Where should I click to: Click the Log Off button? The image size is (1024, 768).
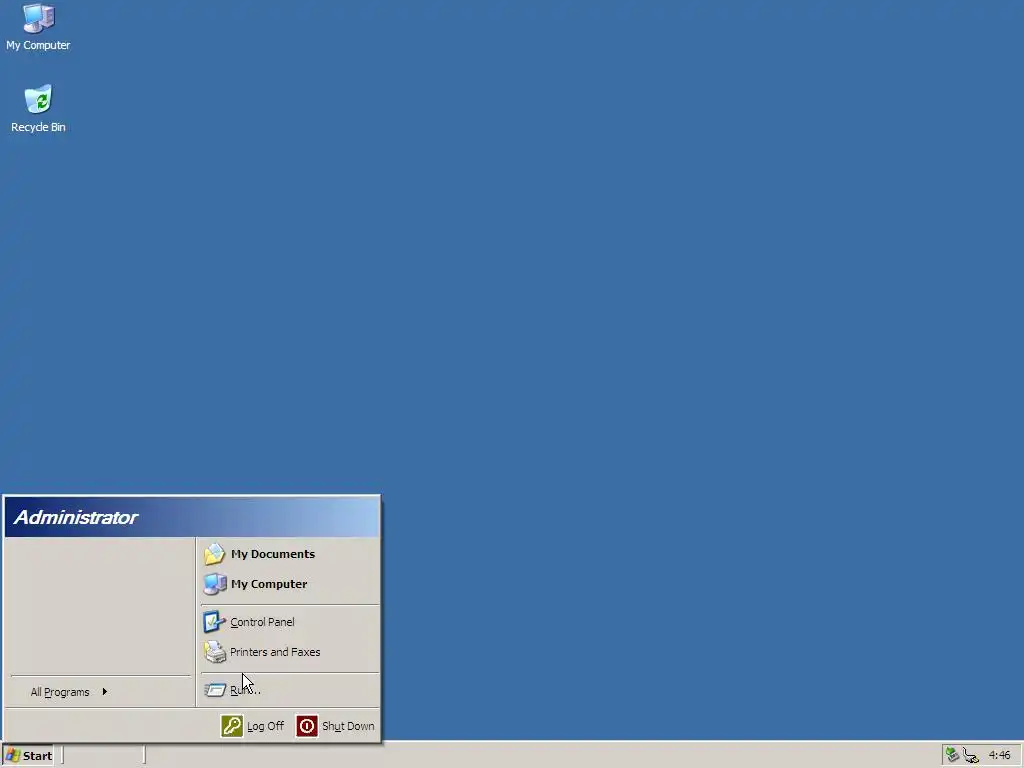point(253,726)
